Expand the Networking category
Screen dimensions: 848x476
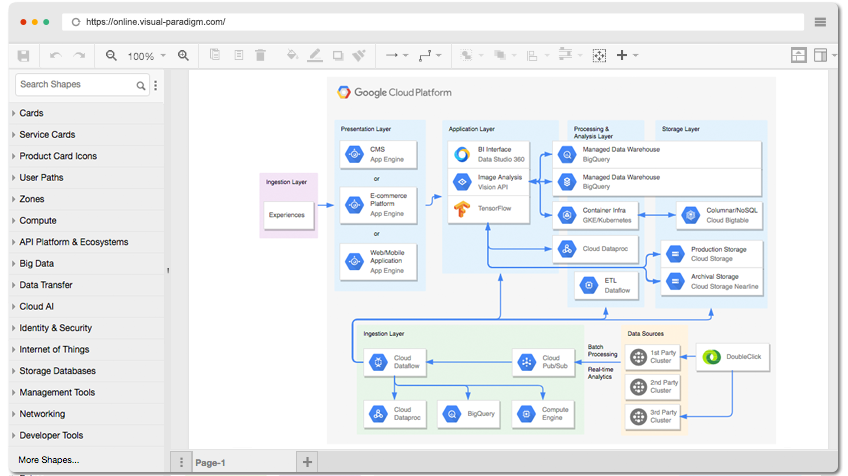[x=87, y=414]
